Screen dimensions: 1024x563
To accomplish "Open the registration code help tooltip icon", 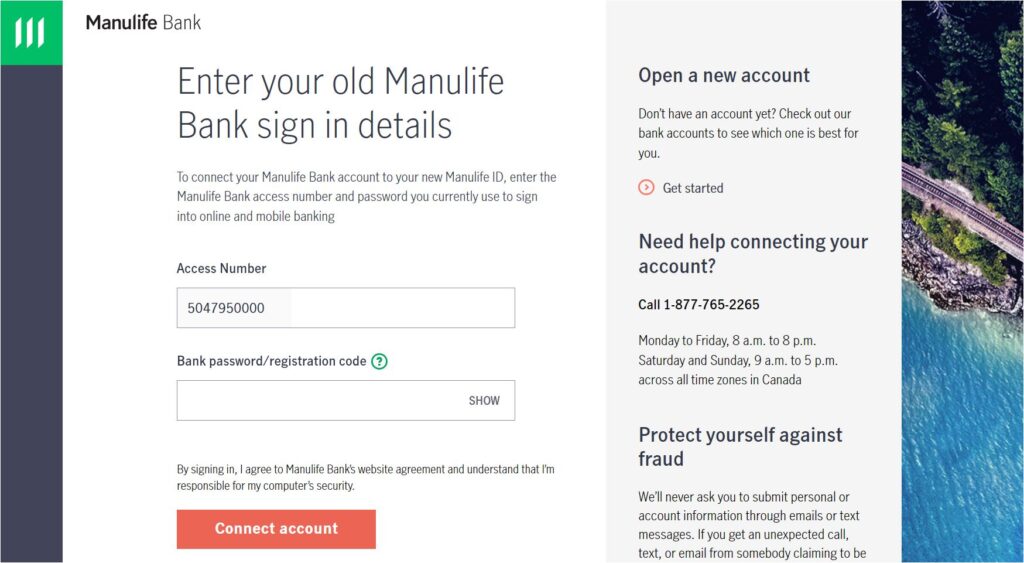I will [x=379, y=361].
